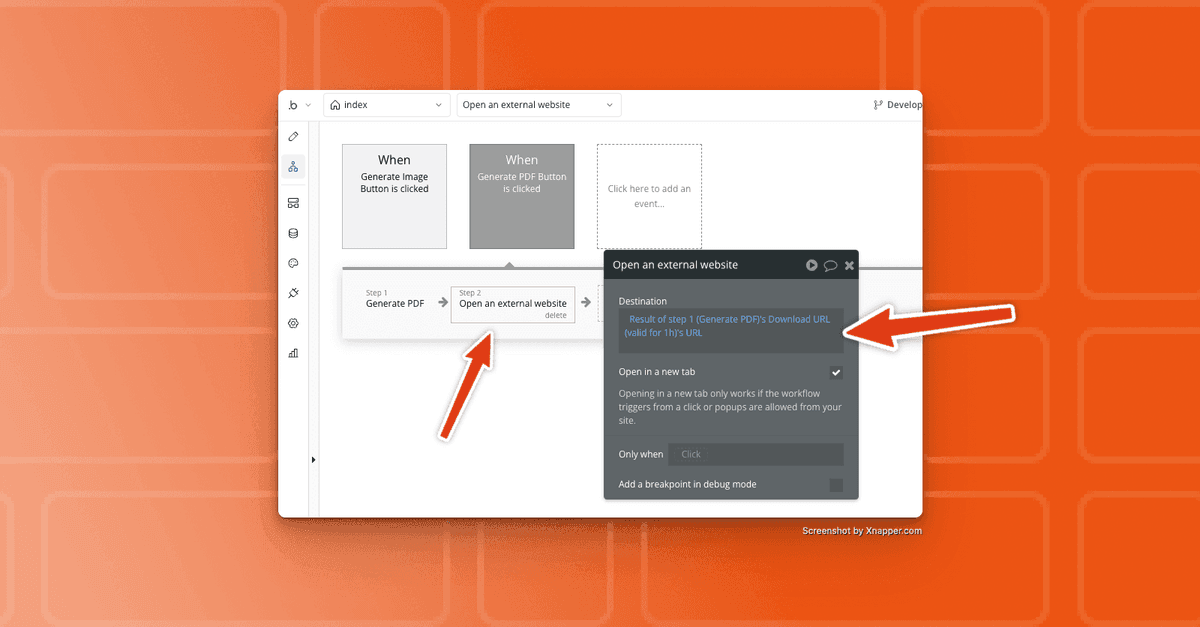
Task: Open the Bubble logo dropdown menu
Action: [x=299, y=104]
